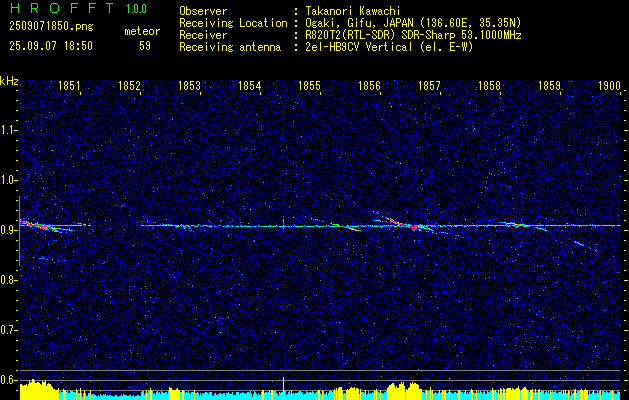Click the 1859 time marker

[x=549, y=85]
